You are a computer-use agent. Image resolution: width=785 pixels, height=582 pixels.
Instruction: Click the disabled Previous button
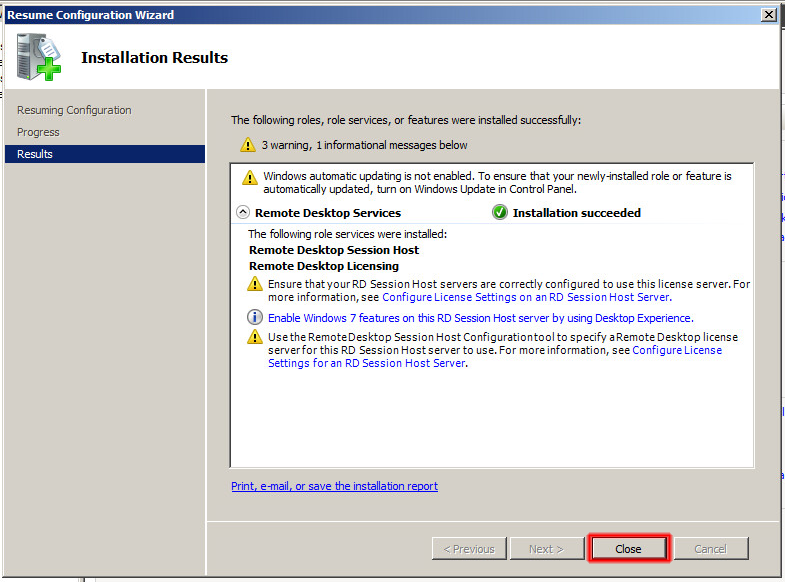click(469, 549)
